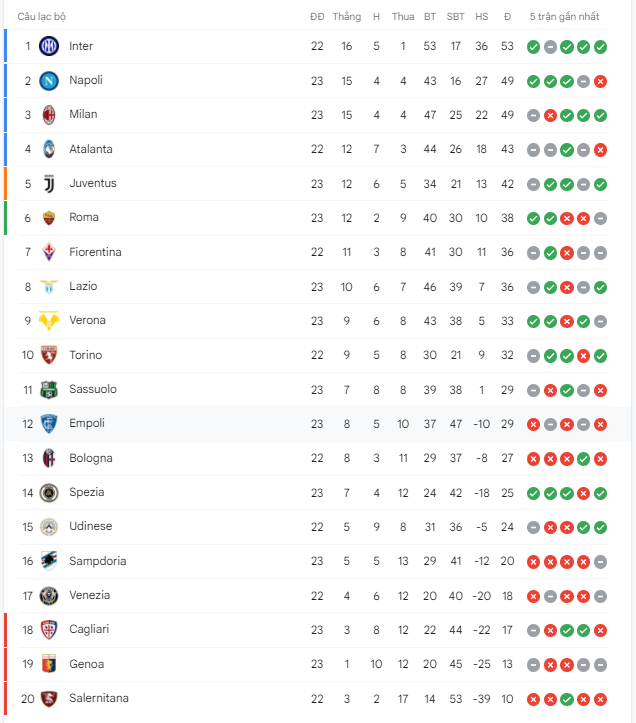Click the Sampdoria club logo
Screen dimensions: 636x723
coord(49,561)
